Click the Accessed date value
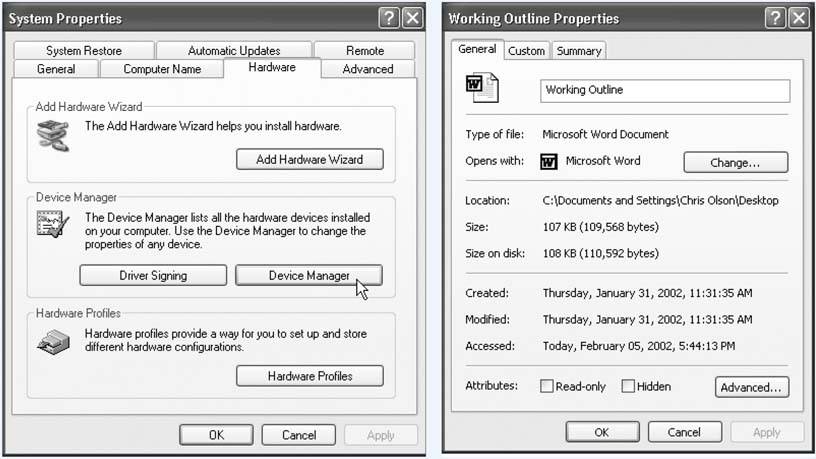 639,346
